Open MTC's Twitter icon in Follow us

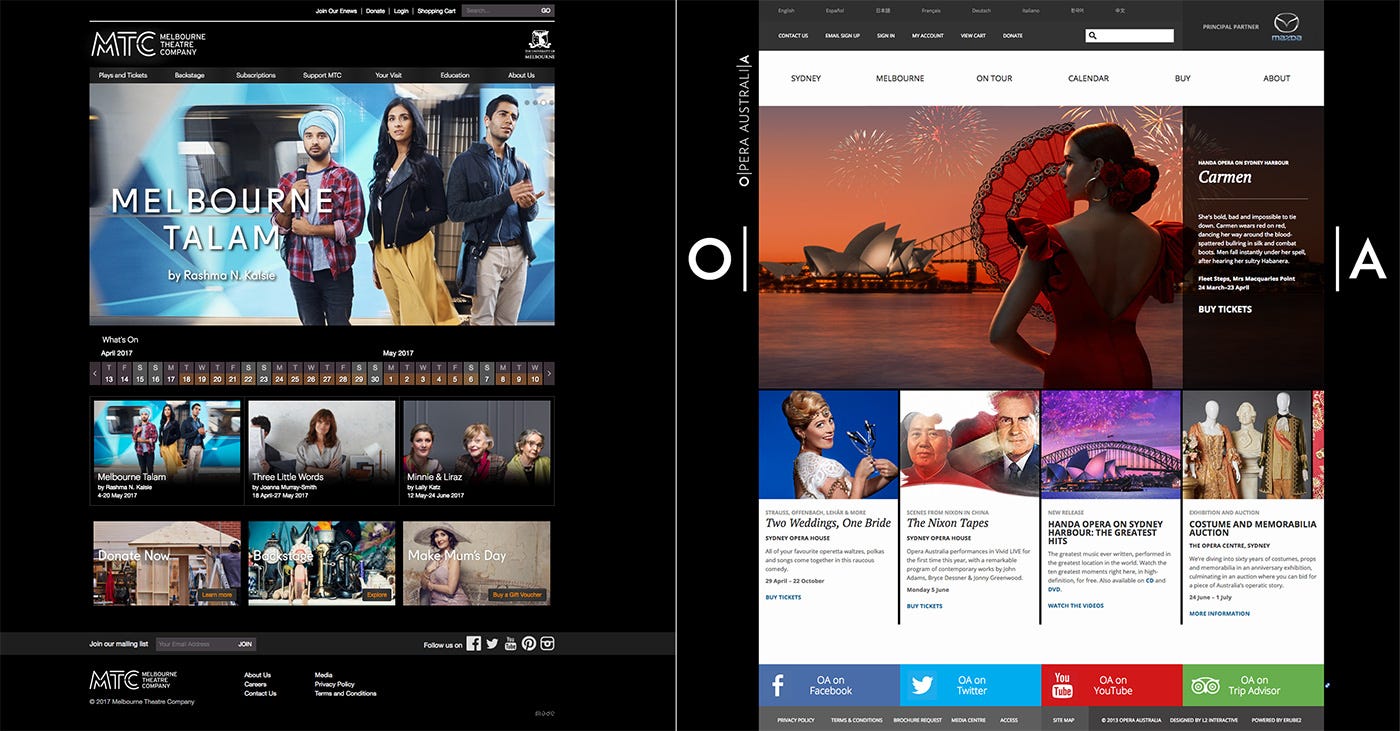(x=492, y=644)
